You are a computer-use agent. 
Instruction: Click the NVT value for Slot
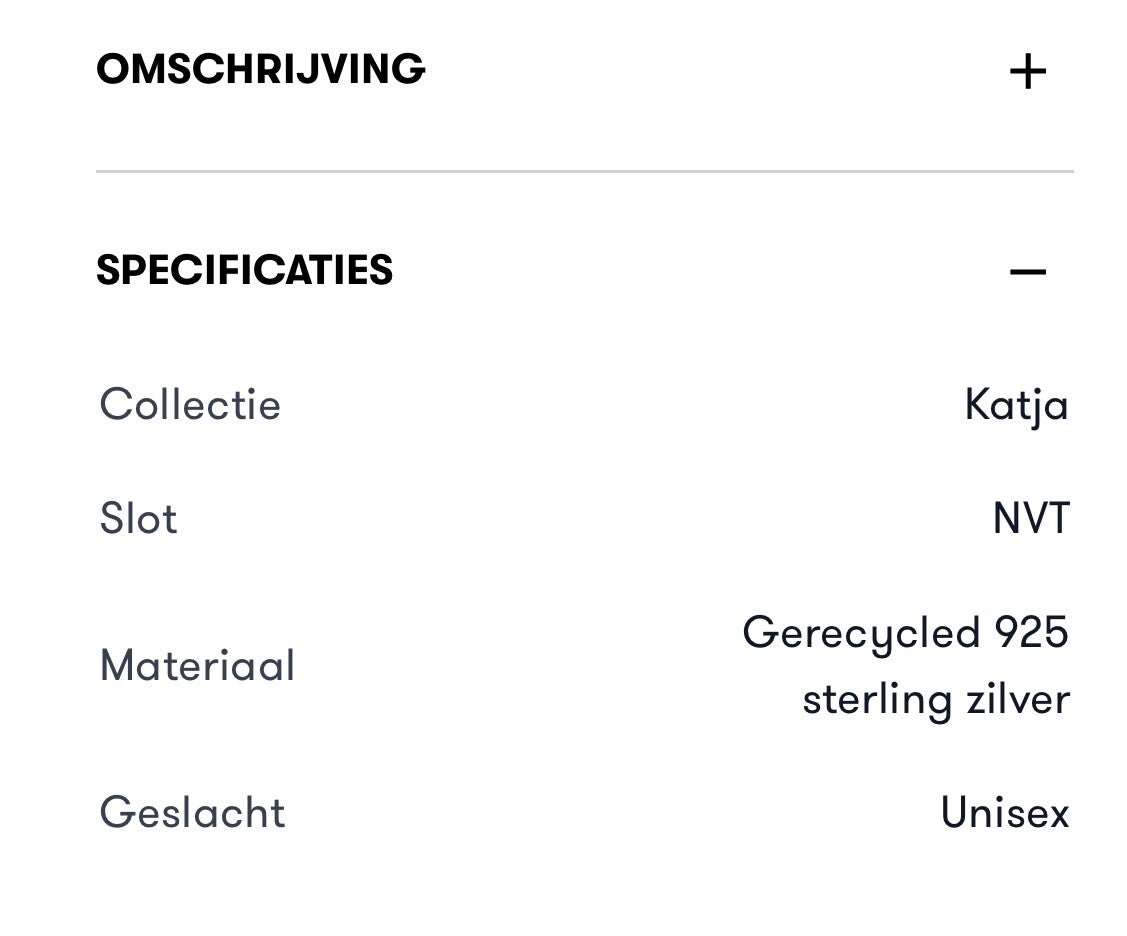tap(1031, 519)
